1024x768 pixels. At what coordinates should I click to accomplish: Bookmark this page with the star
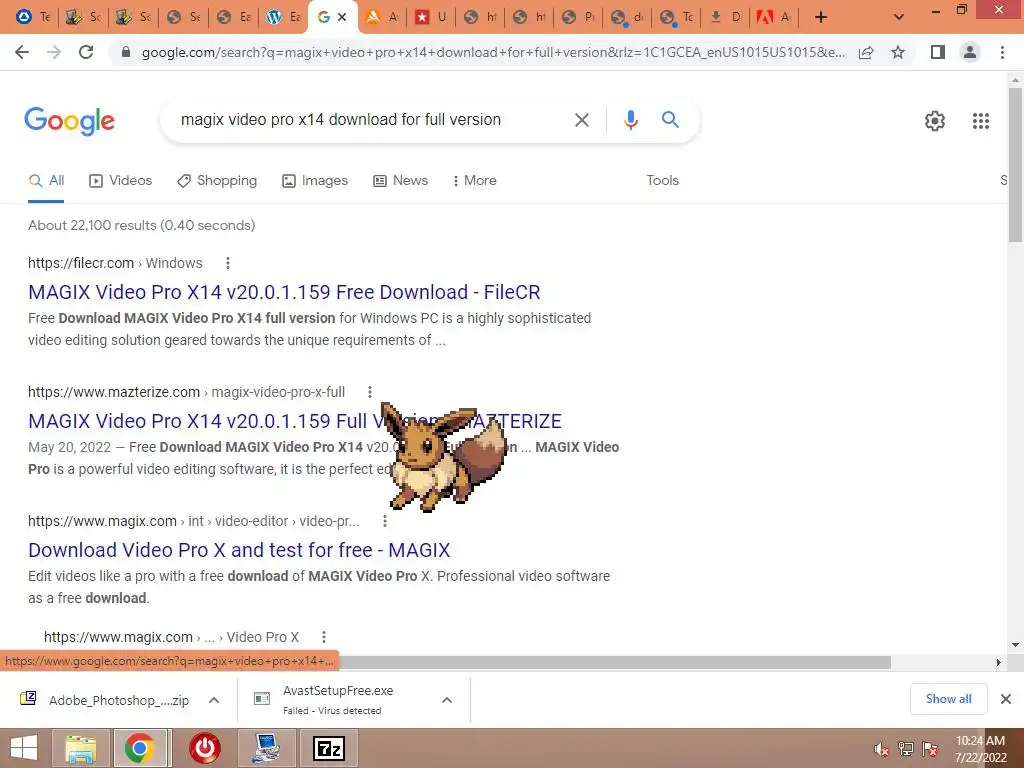(x=898, y=52)
